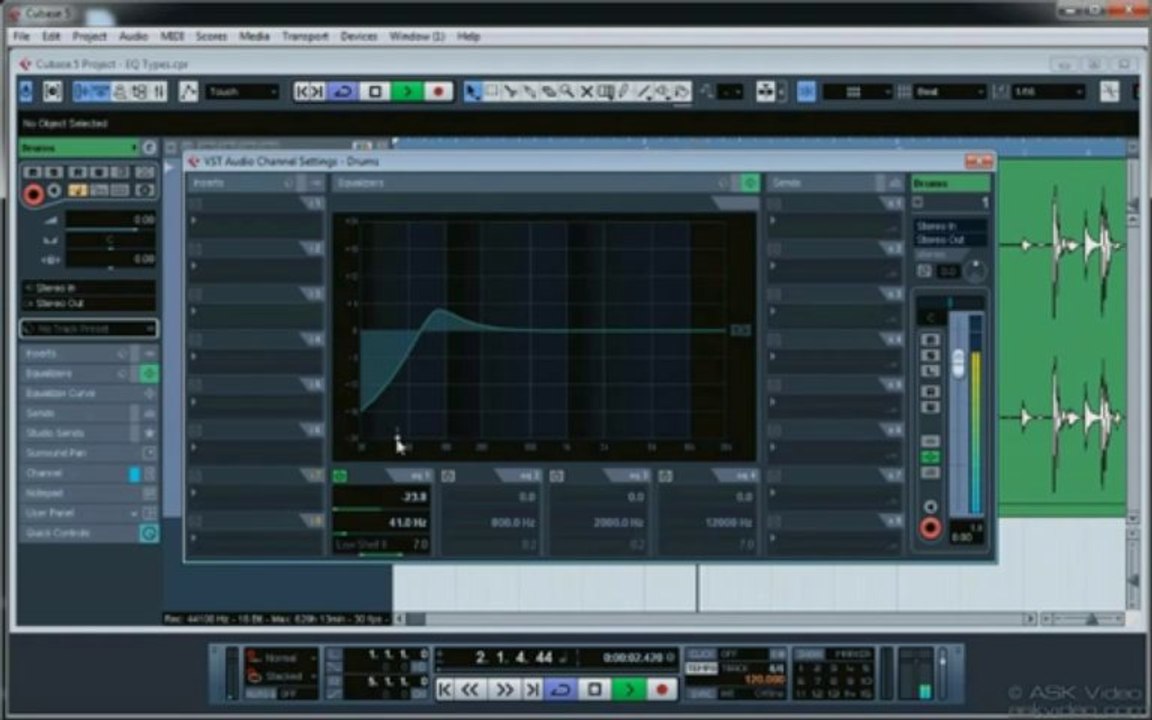Enable EQ band 4 power button
1152x720 pixels.
665,476
